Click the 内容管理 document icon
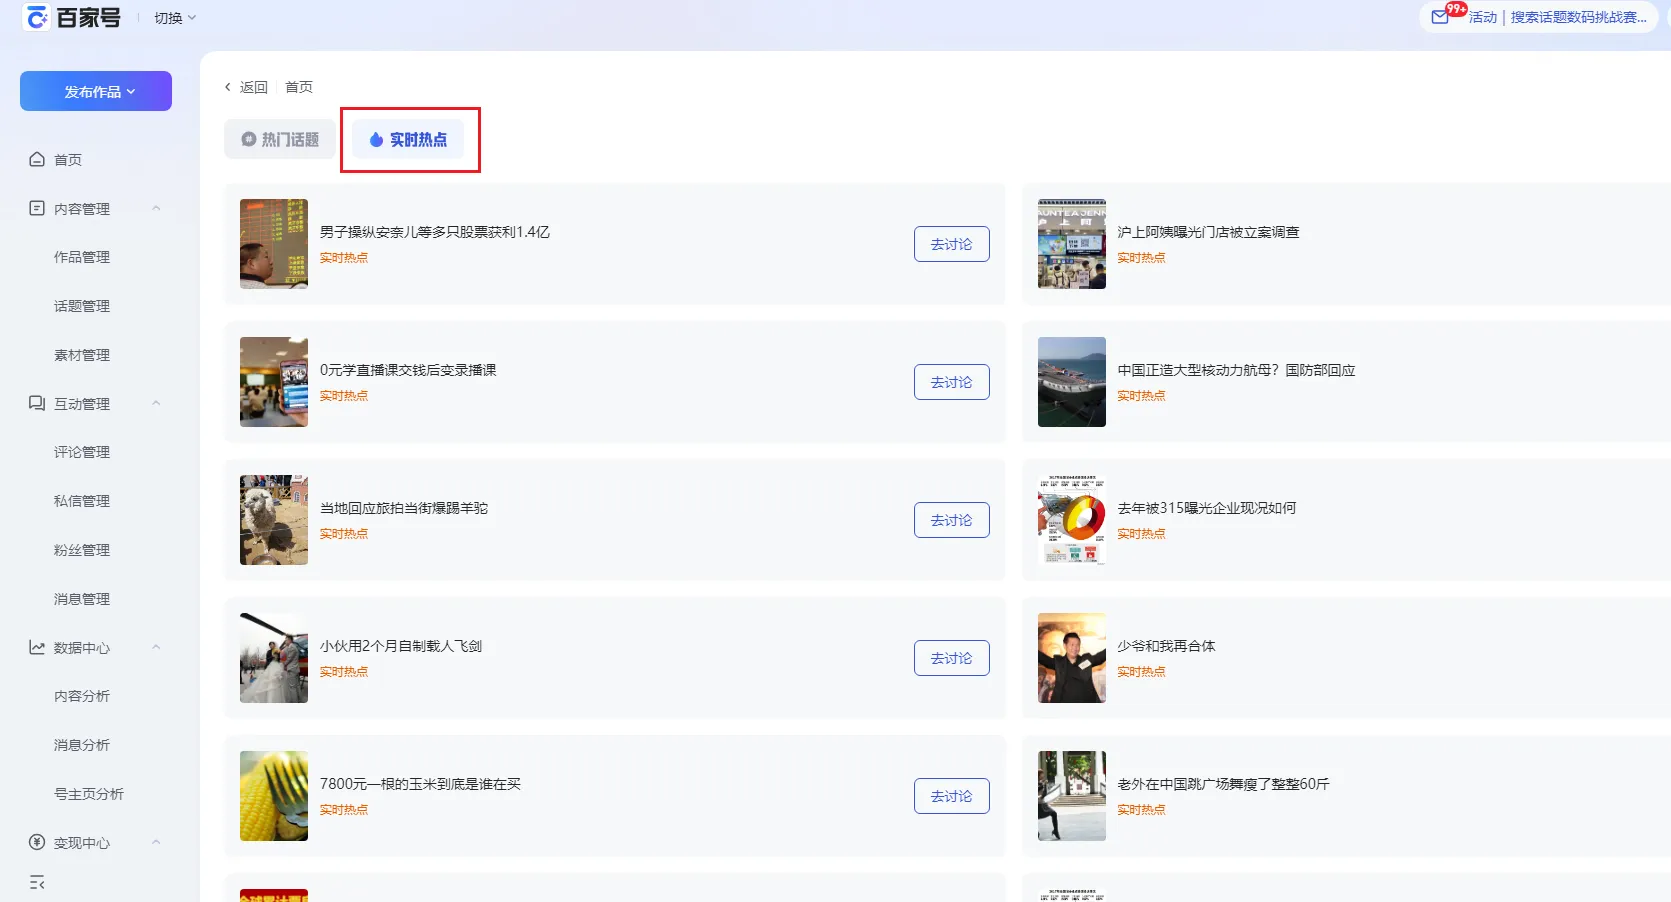The width and height of the screenshot is (1671, 902). point(37,208)
